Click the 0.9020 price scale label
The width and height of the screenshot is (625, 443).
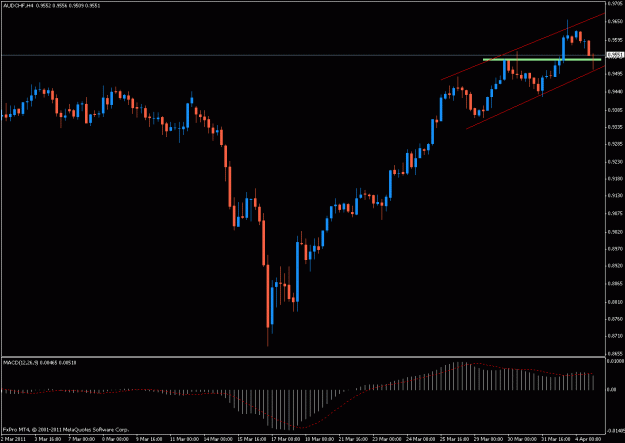tap(616, 232)
